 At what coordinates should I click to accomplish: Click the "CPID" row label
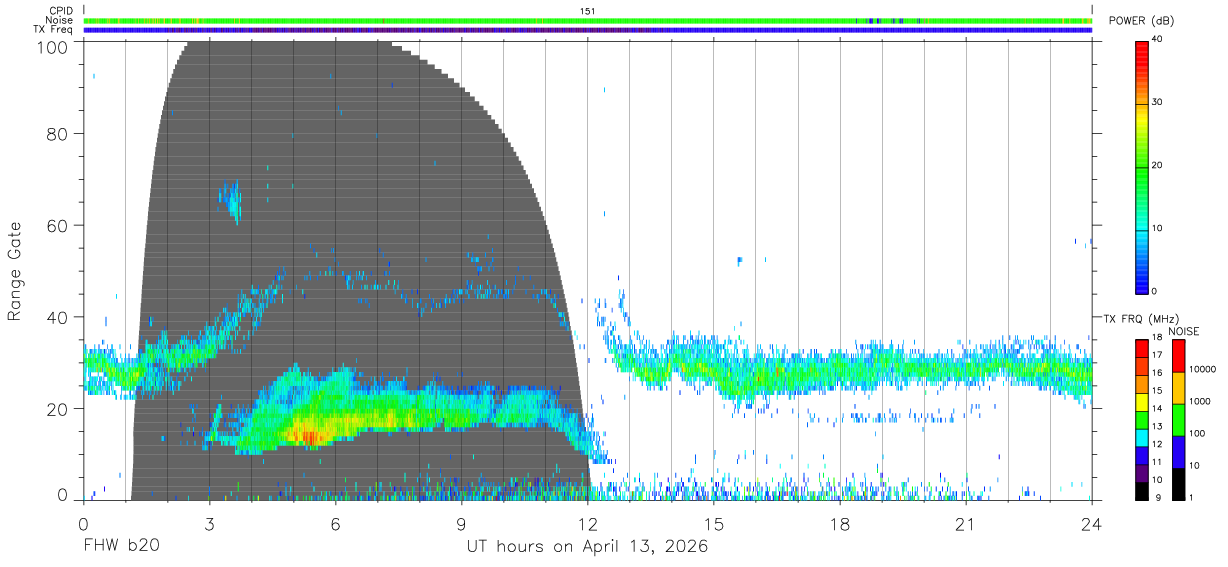[x=62, y=11]
